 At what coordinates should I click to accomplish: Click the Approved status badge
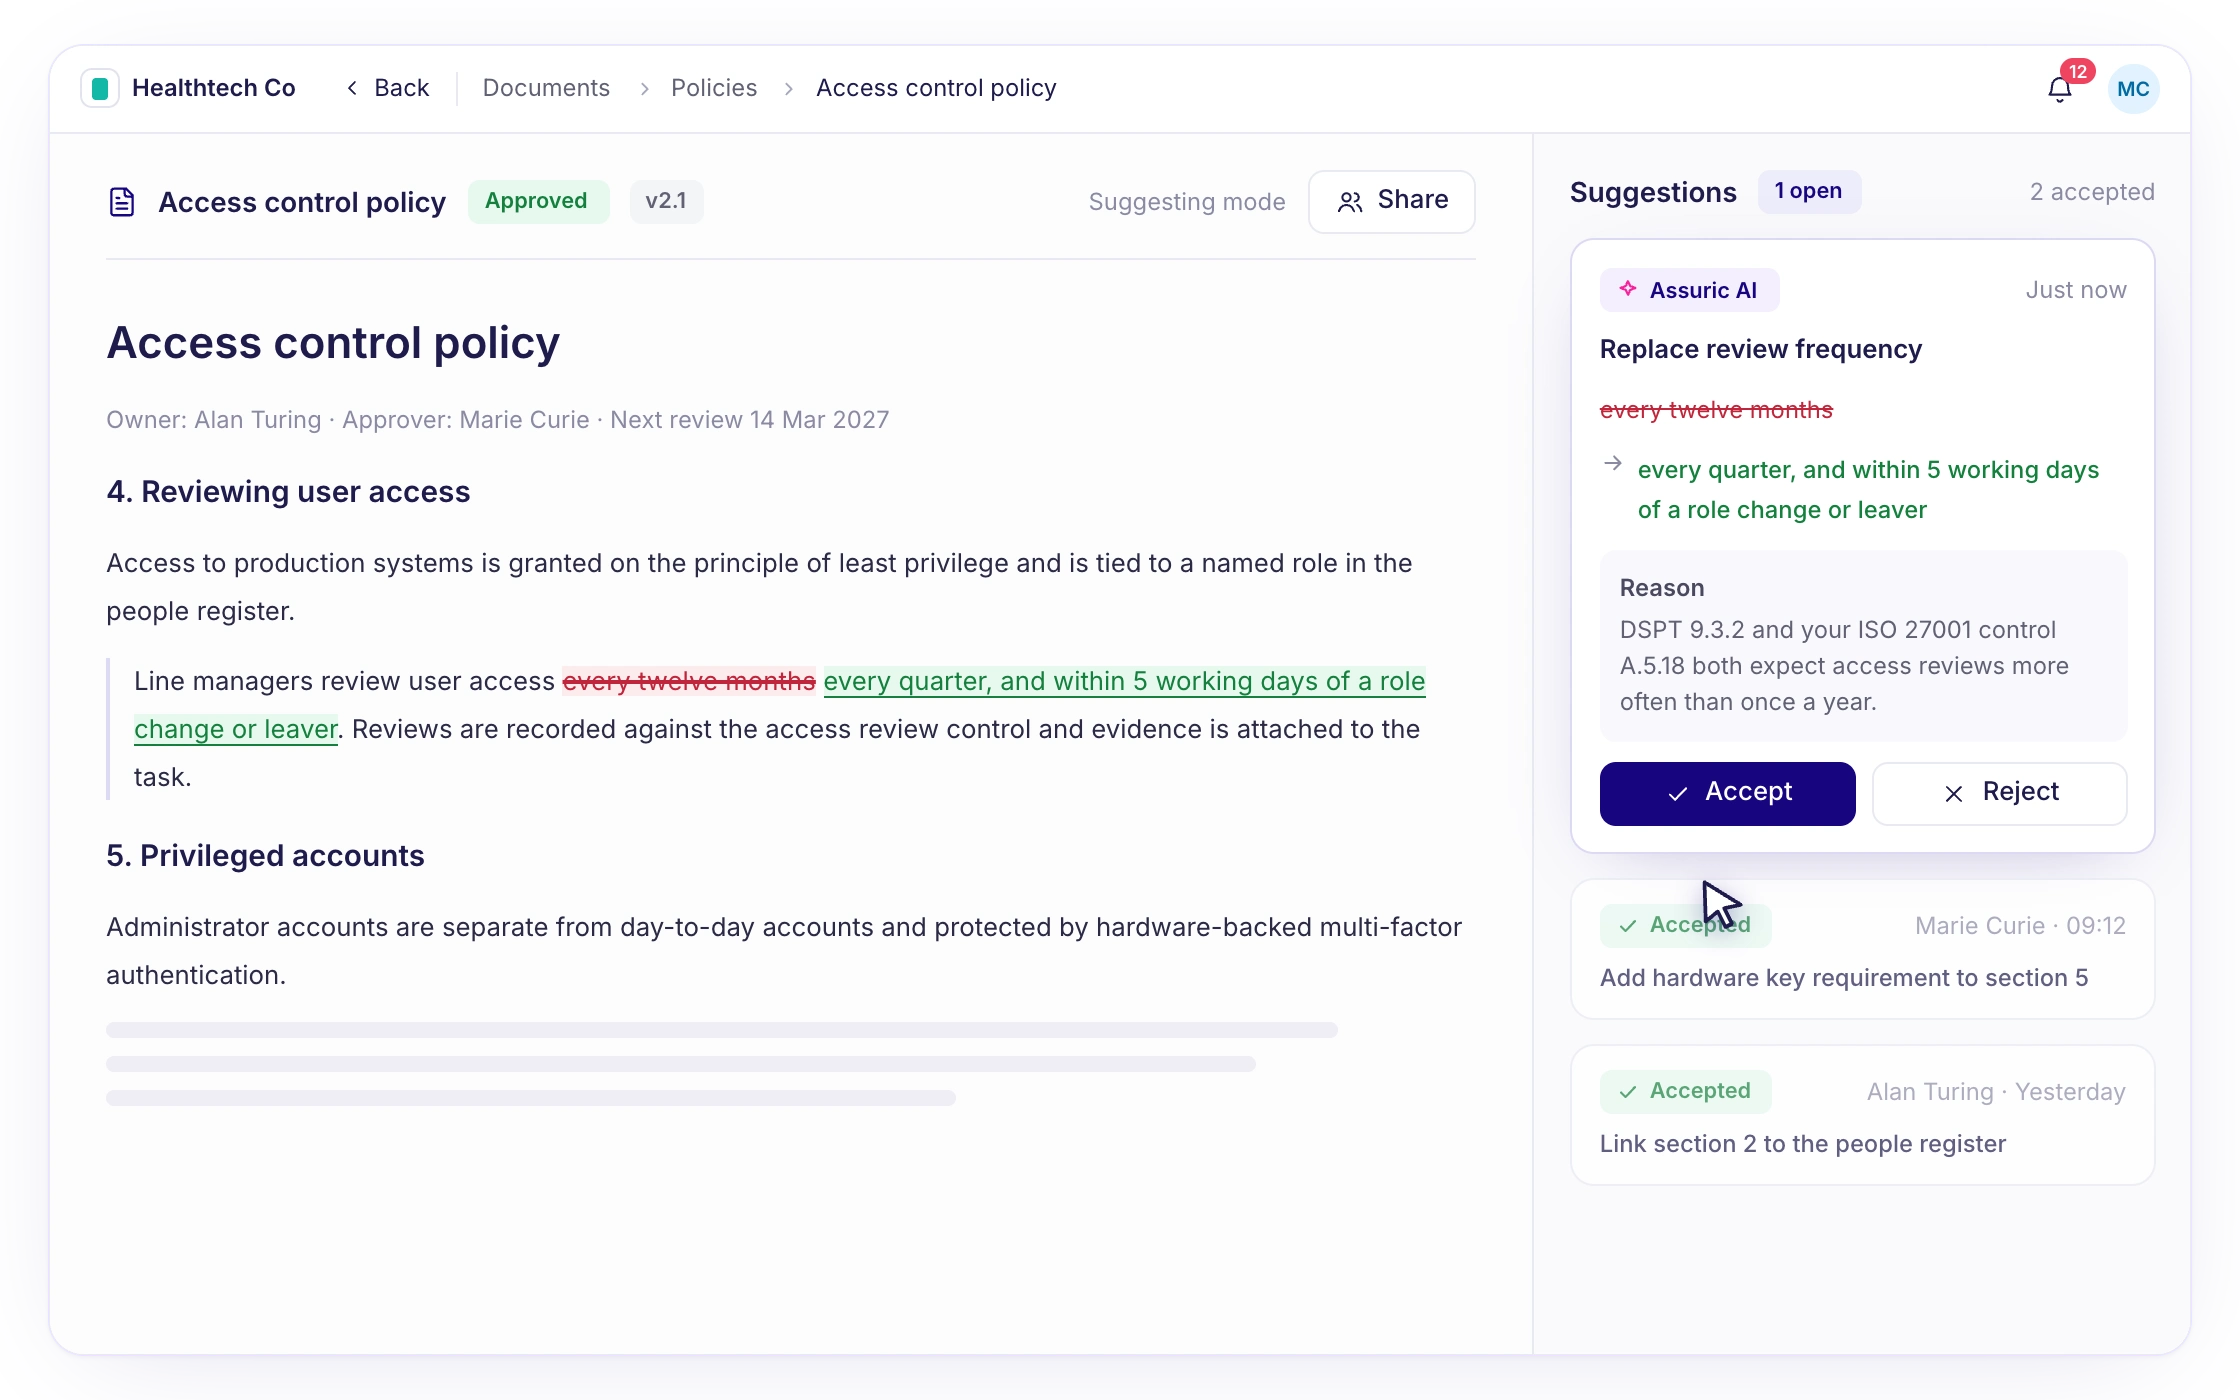pos(537,201)
